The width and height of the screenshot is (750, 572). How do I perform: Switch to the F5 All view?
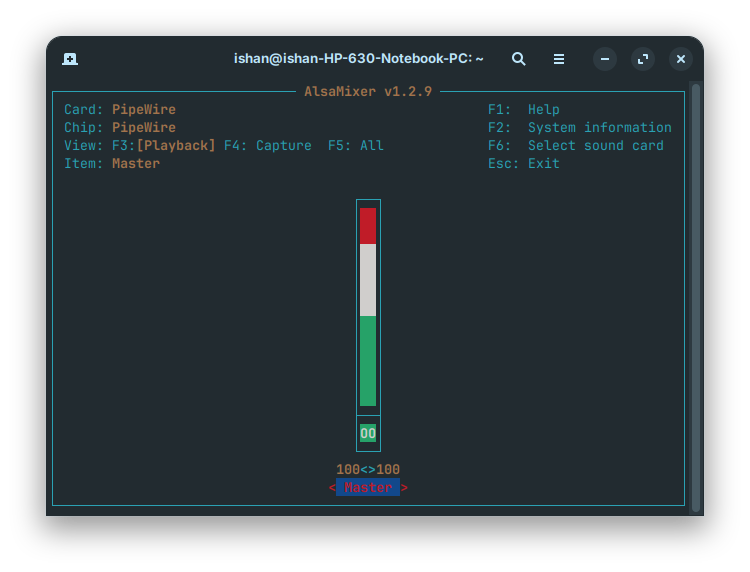tap(356, 146)
